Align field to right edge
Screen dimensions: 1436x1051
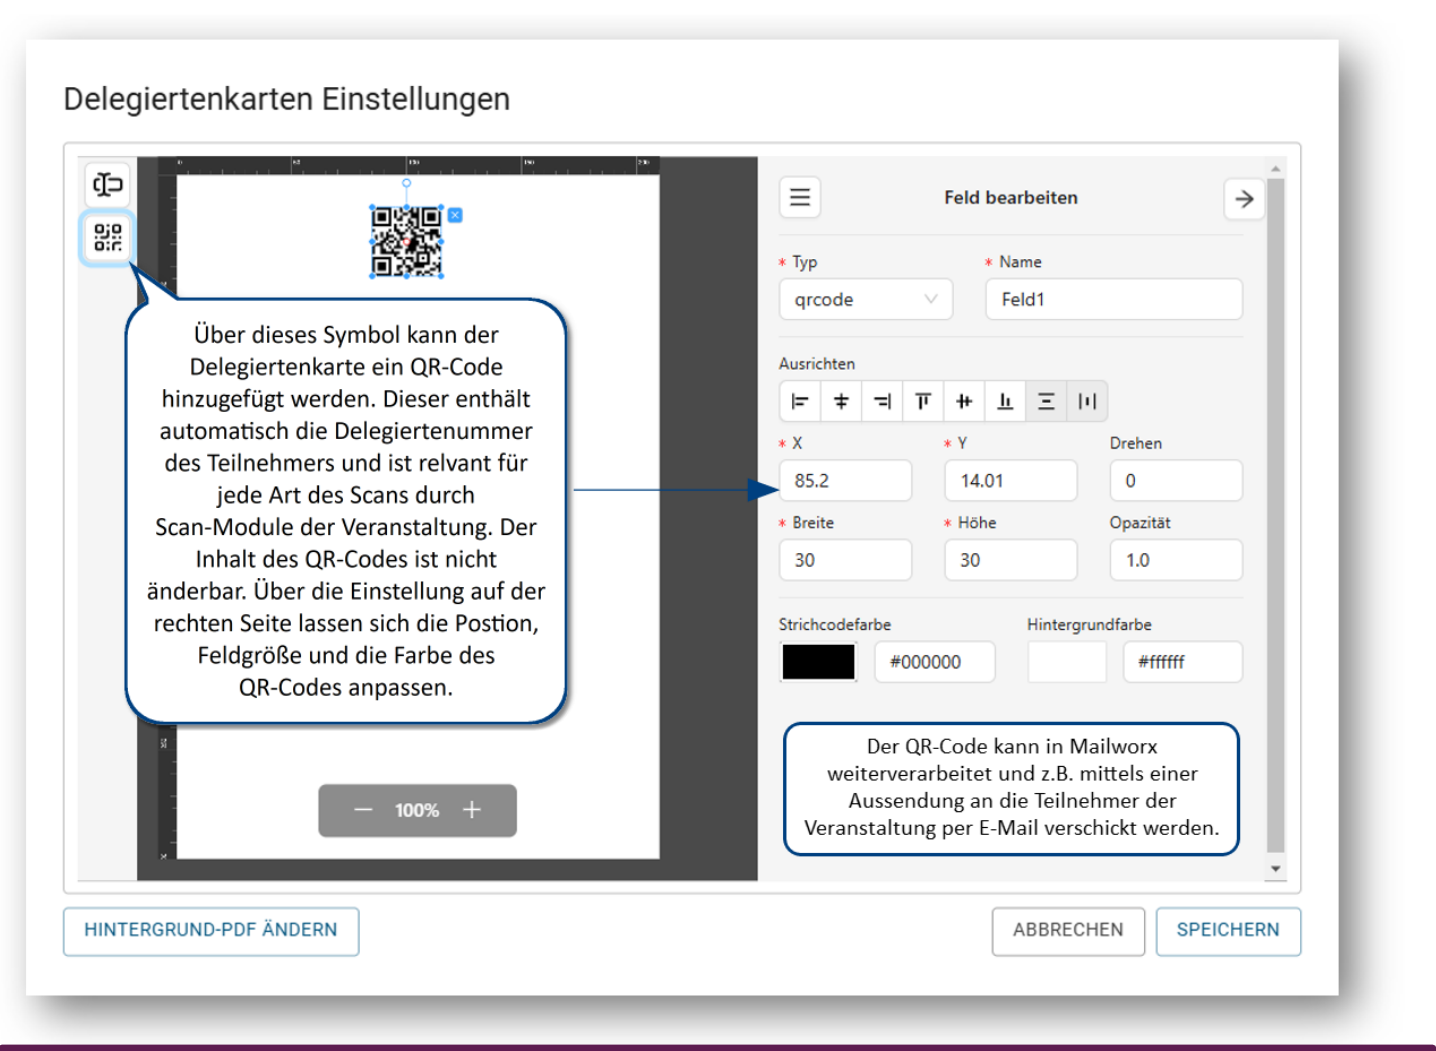(882, 401)
